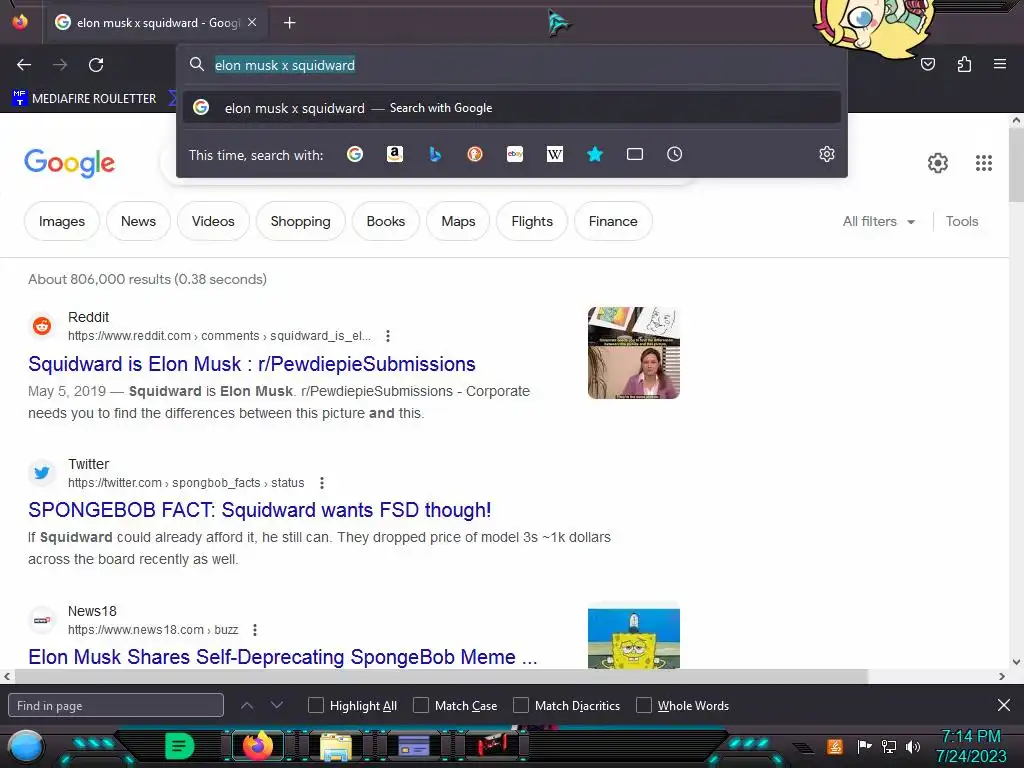
Task: Open Google quick settings gear
Action: click(x=938, y=163)
